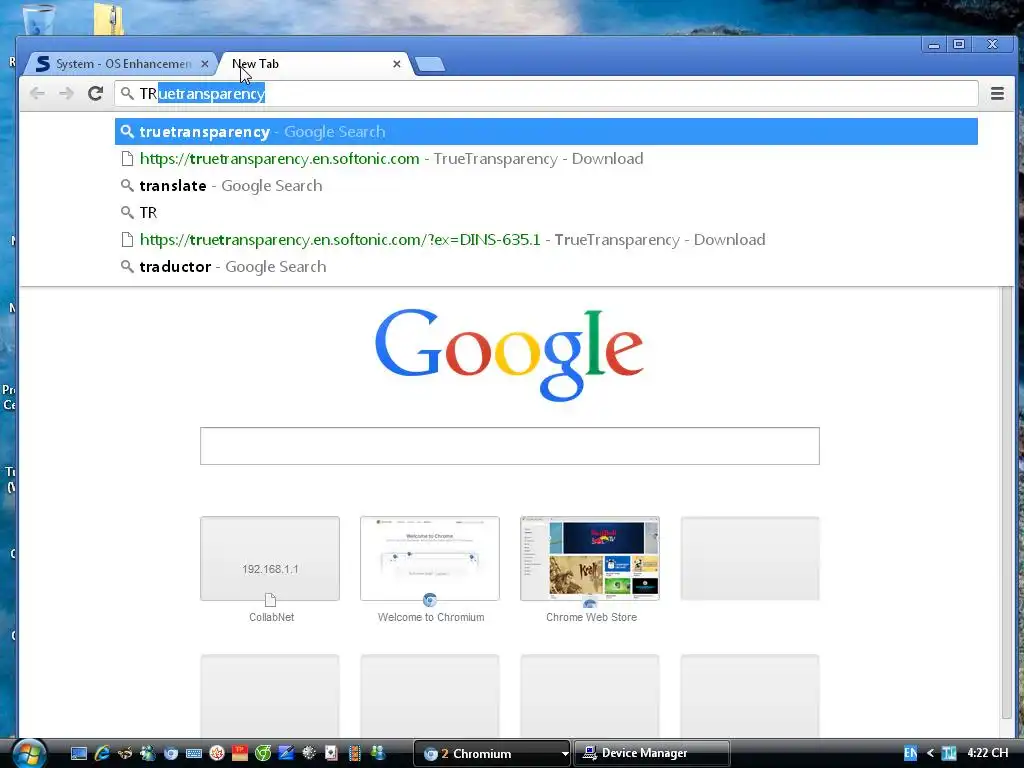Select the traductor Google Search suggestion
Screen dimensions: 1024x768
pyautogui.click(x=546, y=266)
